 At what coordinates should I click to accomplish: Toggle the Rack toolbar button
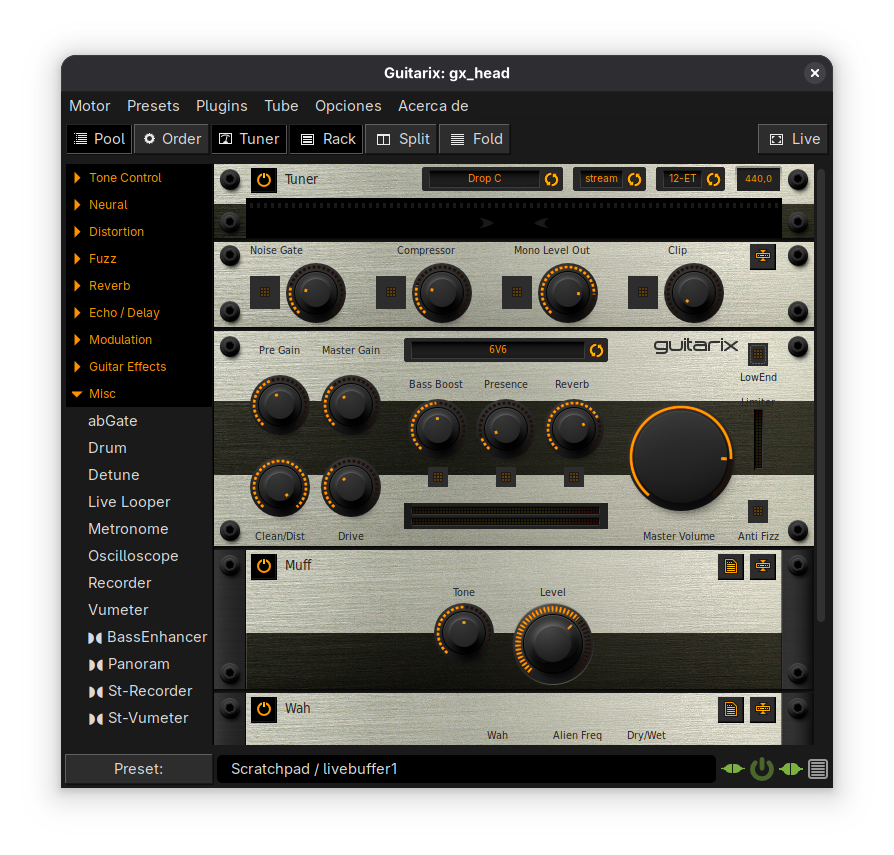point(326,139)
